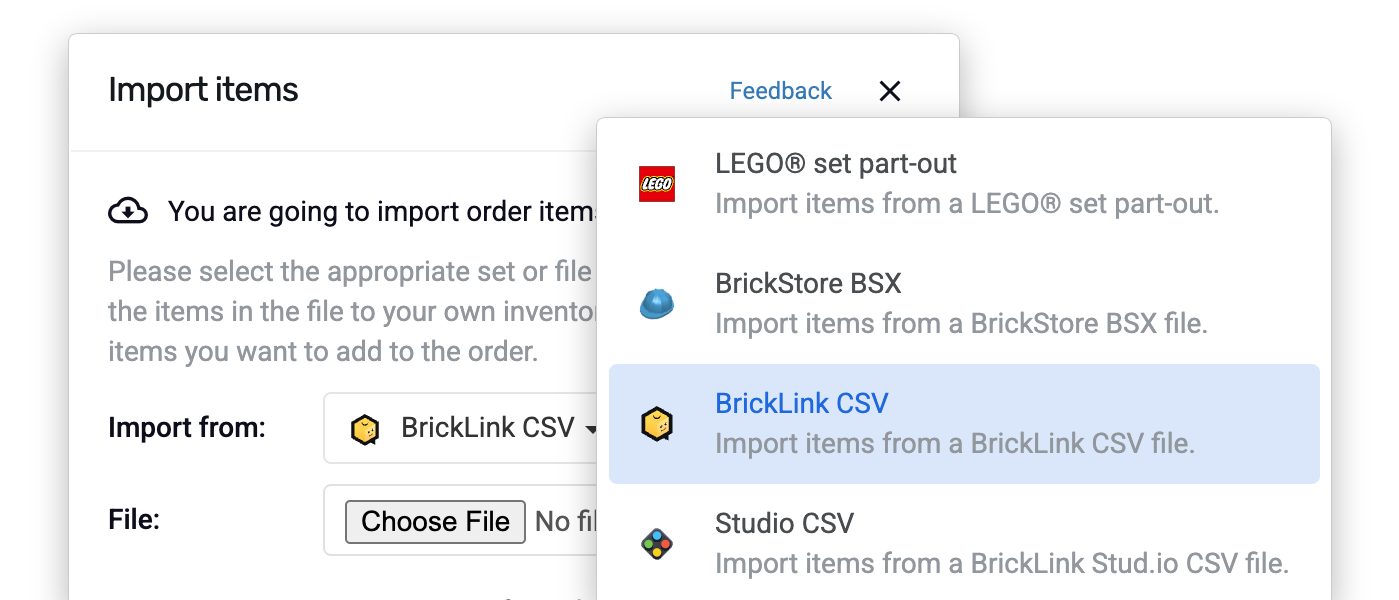
Task: Open the Feedback link
Action: coord(780,90)
